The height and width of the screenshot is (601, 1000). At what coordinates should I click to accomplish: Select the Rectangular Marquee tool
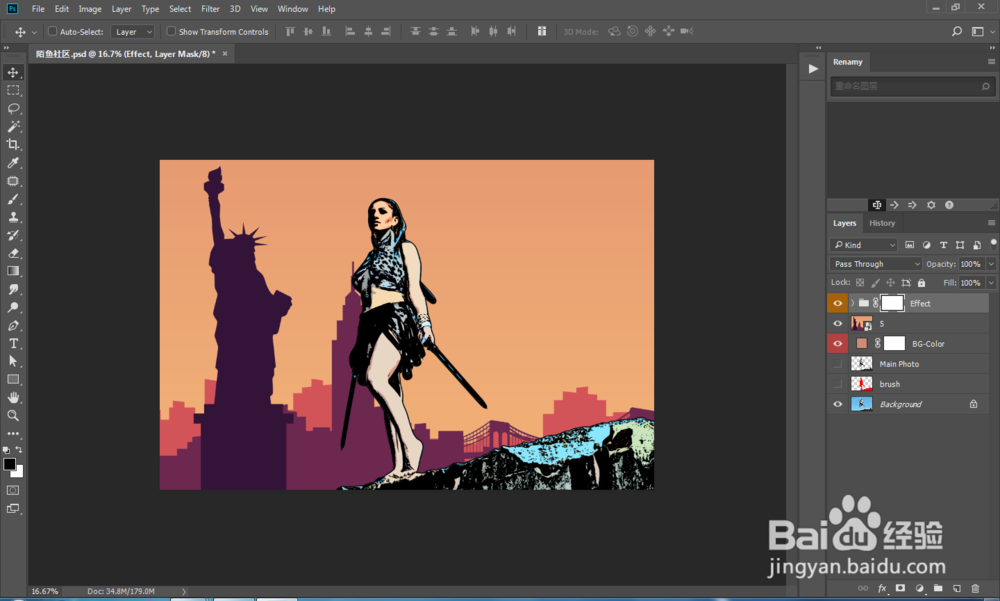(x=13, y=91)
